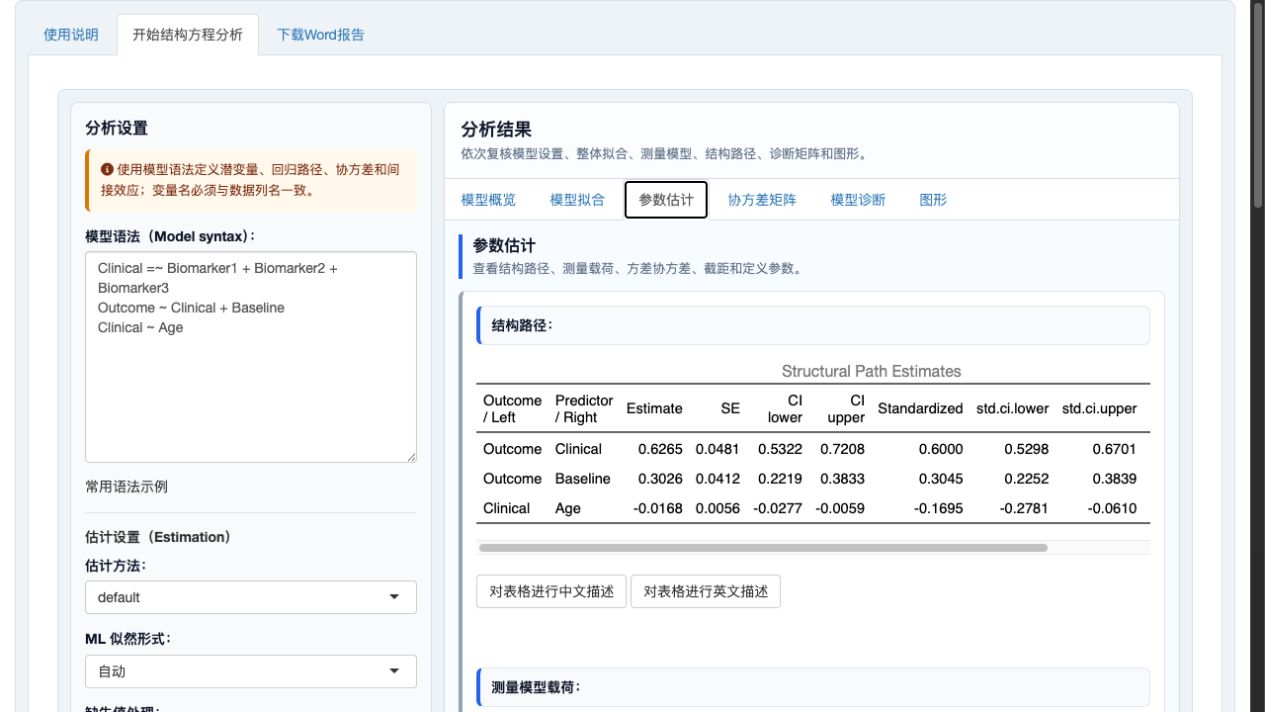
Task: Open the 使用说明 tab
Action: tap(71, 35)
